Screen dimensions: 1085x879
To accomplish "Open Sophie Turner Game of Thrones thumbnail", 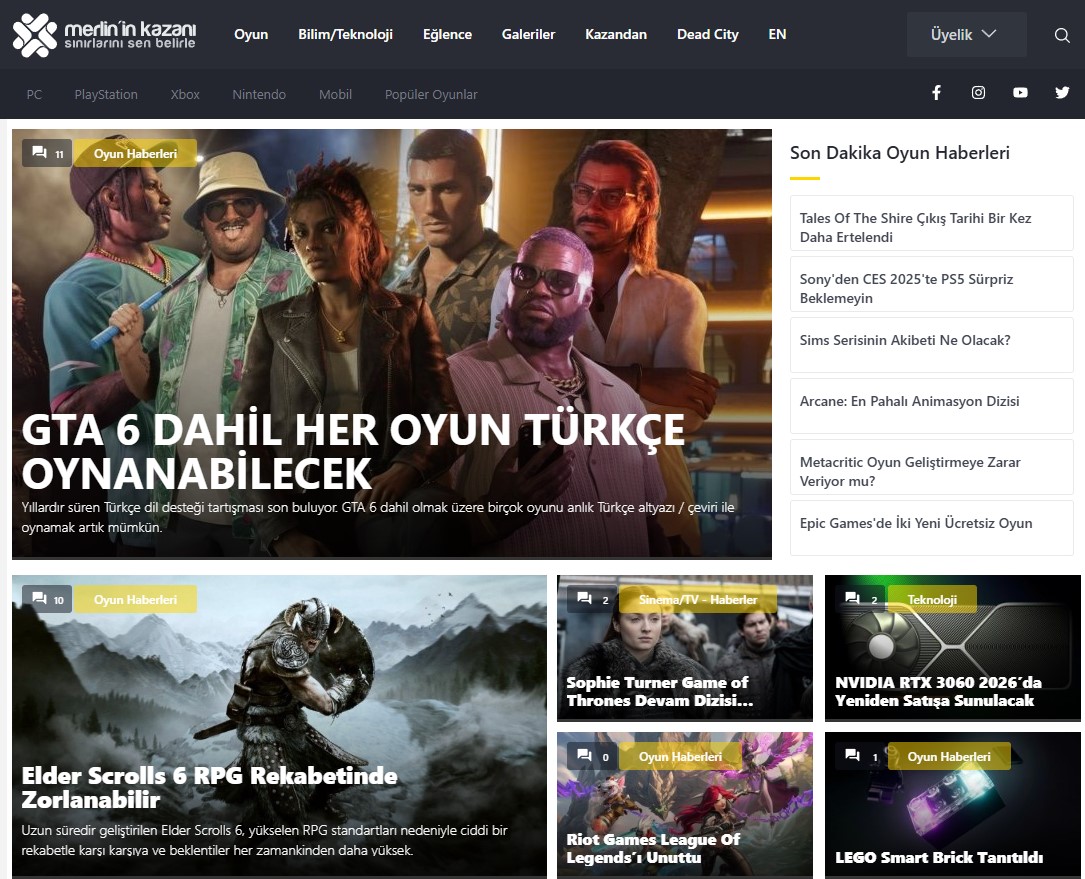I will (684, 645).
